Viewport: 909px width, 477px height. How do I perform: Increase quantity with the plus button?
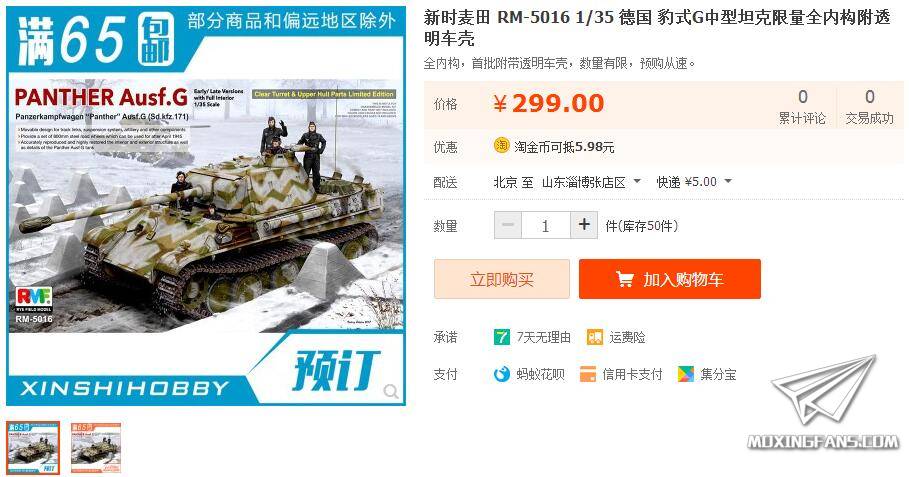tap(584, 225)
